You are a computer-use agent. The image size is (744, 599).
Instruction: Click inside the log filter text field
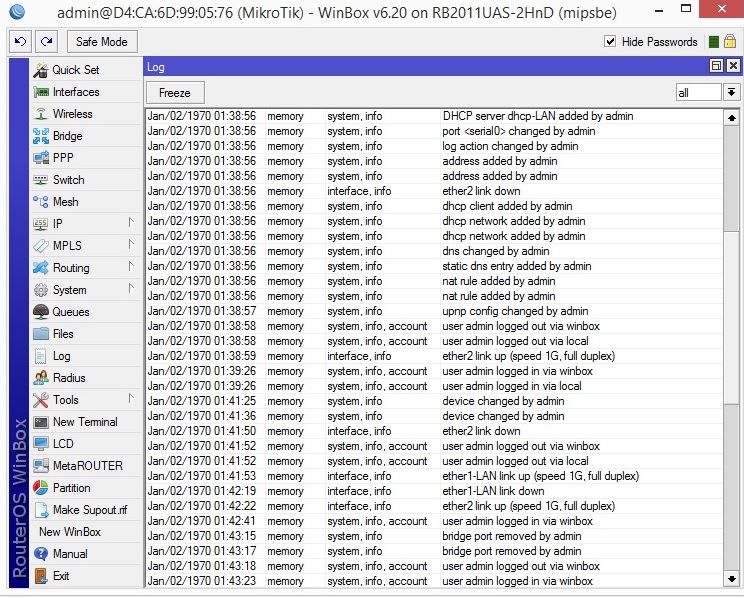coord(698,92)
